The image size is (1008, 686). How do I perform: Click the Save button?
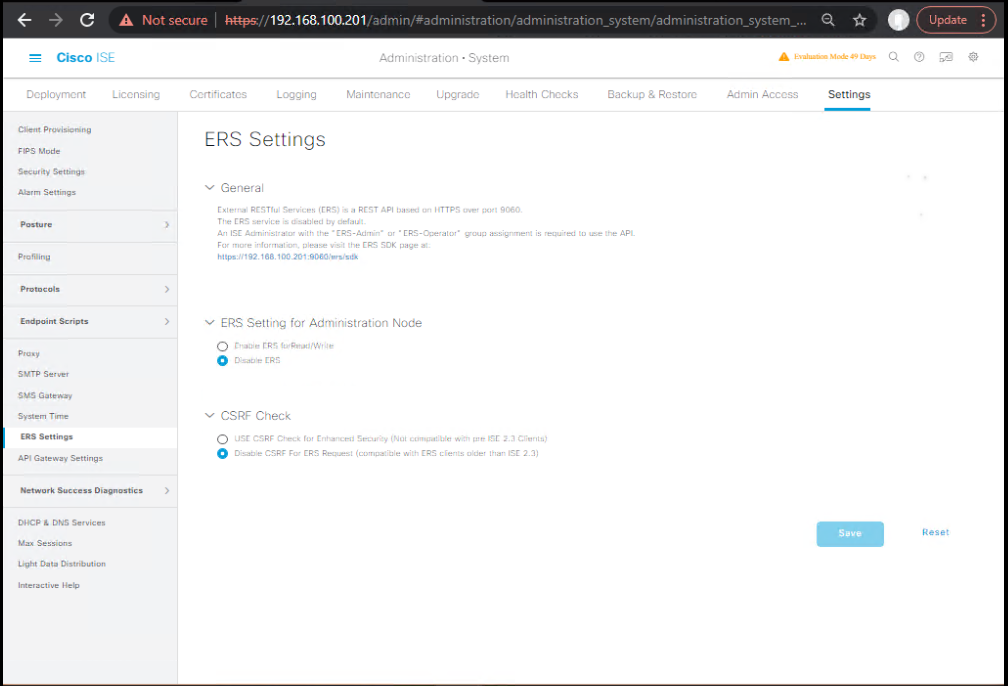850,534
